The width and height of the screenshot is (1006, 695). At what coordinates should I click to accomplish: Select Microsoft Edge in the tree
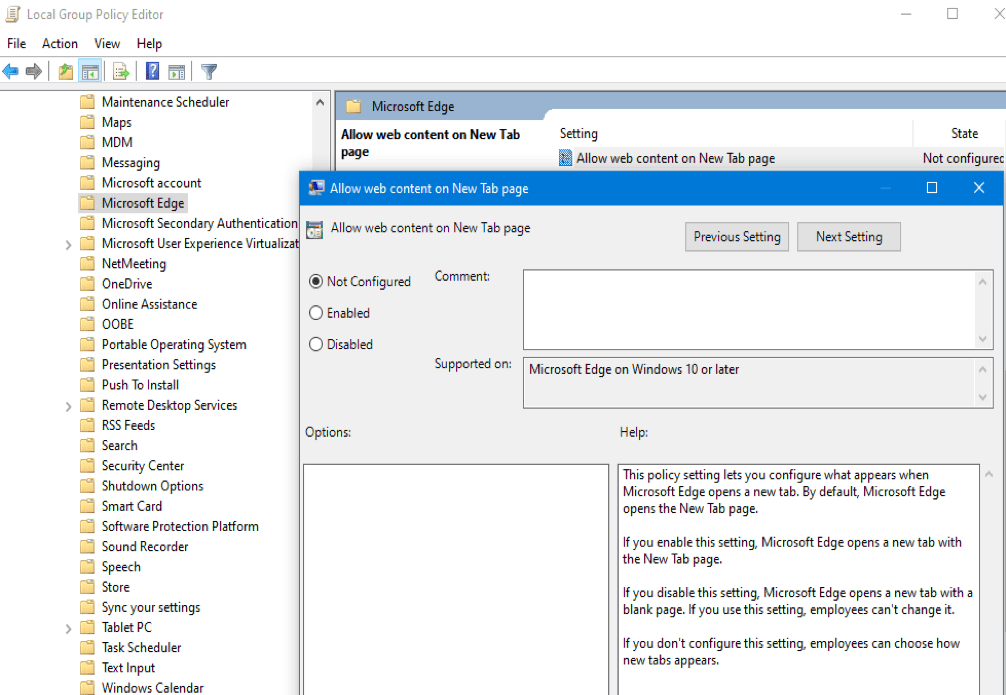143,203
